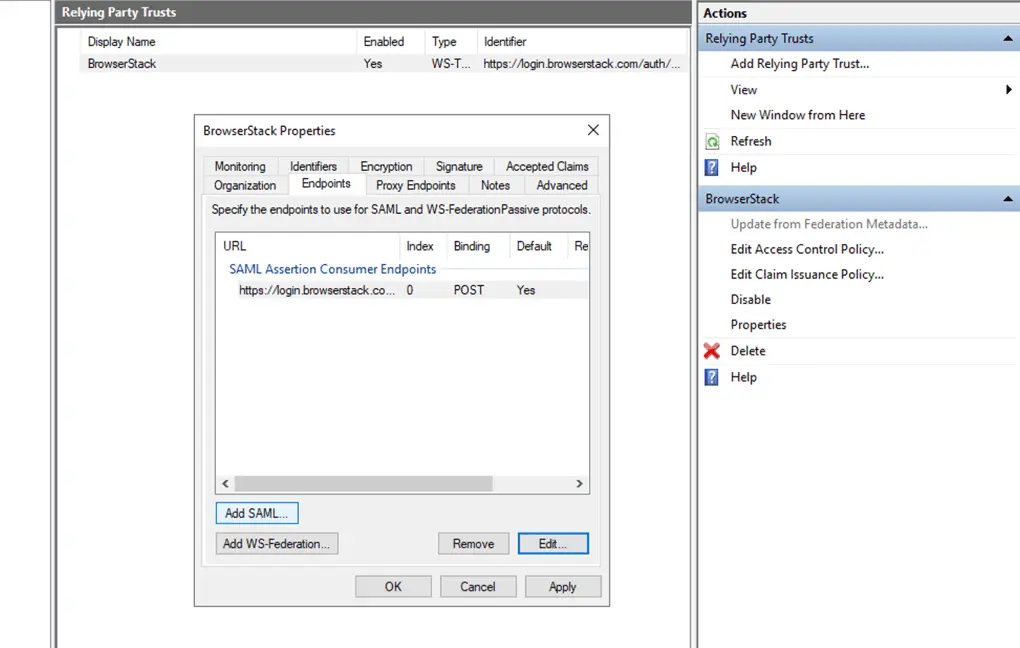Click Help icon under Relying Party Trusts
This screenshot has width=1020, height=648.
(x=712, y=168)
